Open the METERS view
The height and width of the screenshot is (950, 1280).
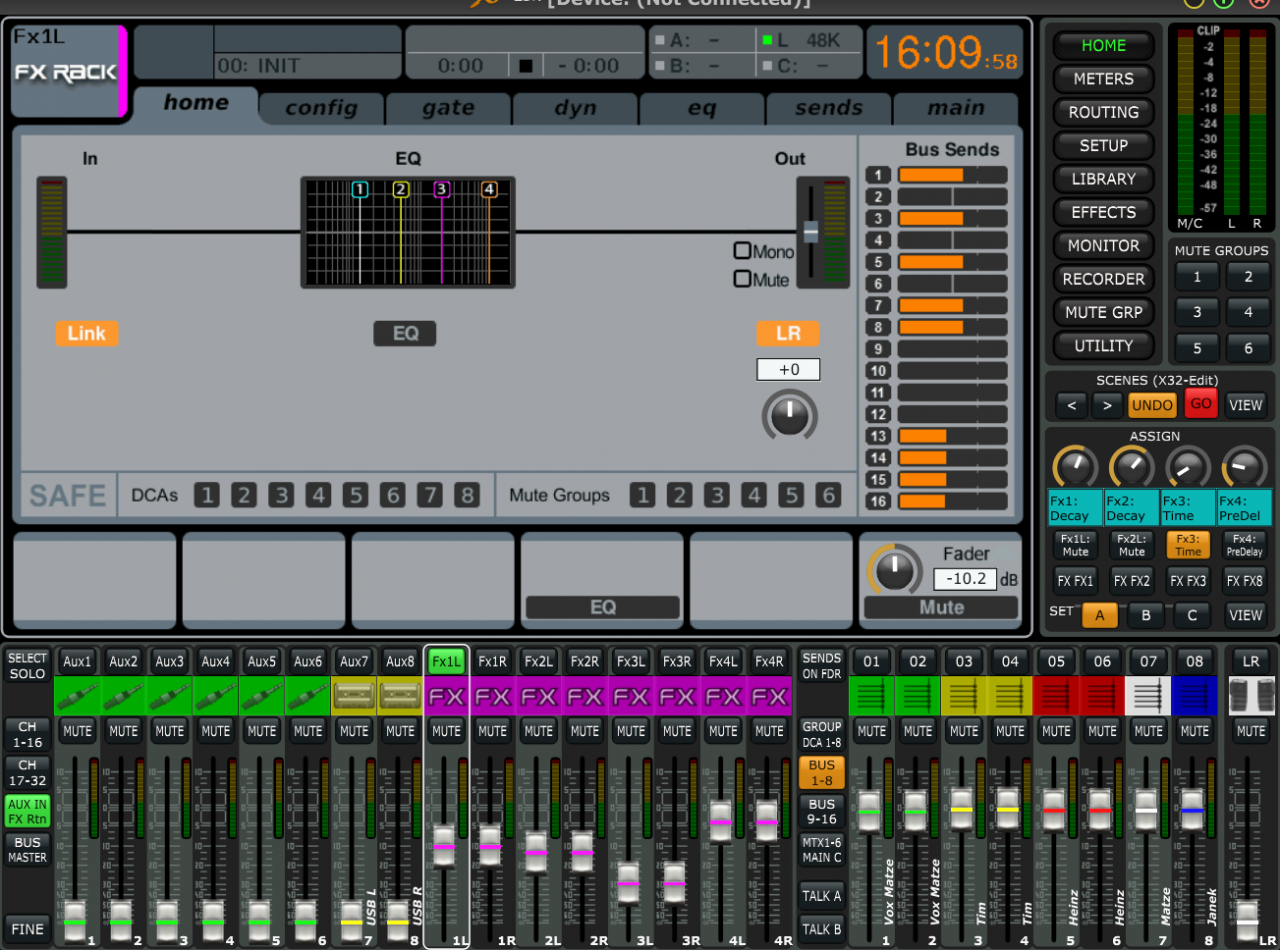[x=1103, y=79]
